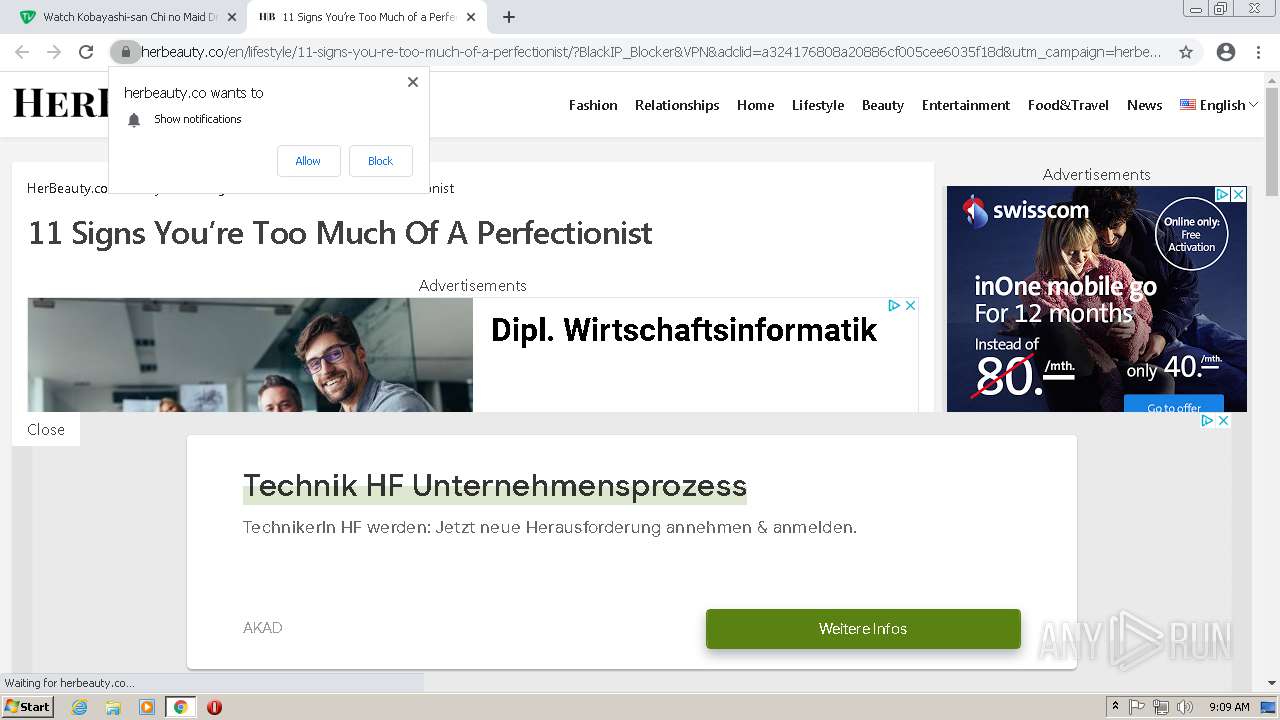This screenshot has height=720, width=1280.
Task: Reload the current page
Action: click(86, 52)
